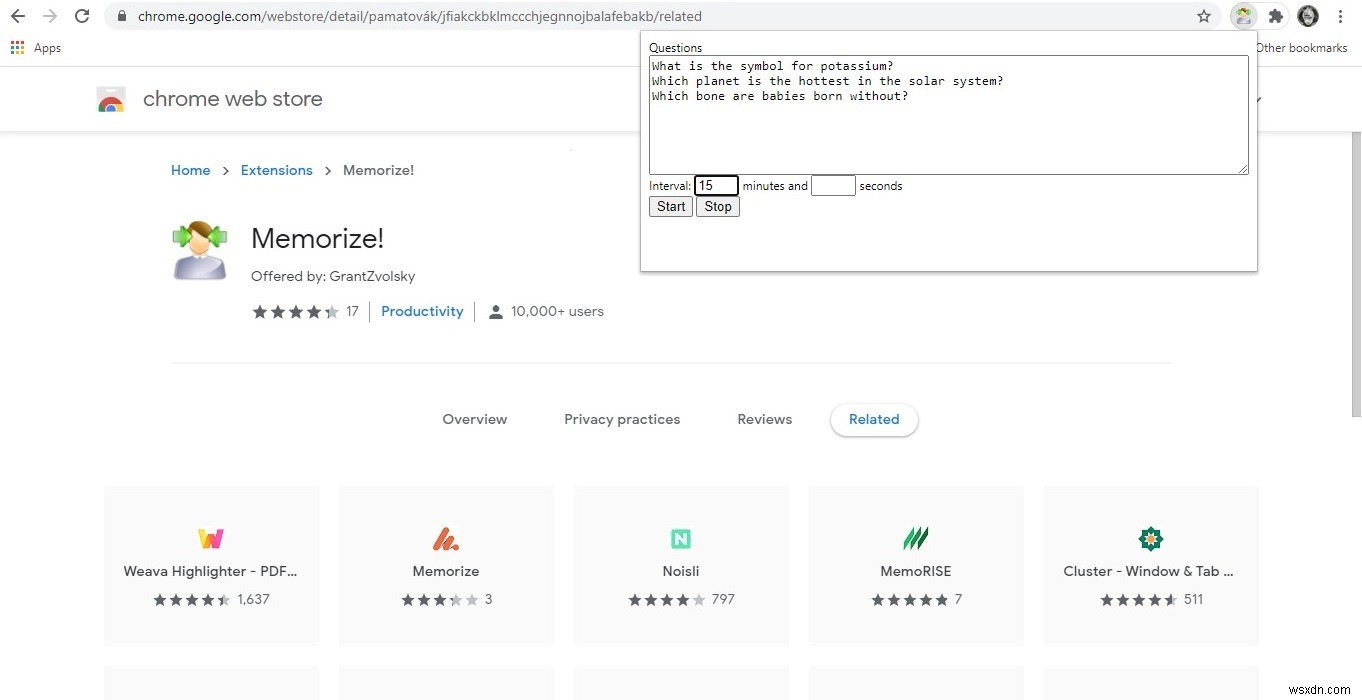Screen dimensions: 1362x700
Task: Click the Memorize! extension avatar image
Action: (200, 250)
